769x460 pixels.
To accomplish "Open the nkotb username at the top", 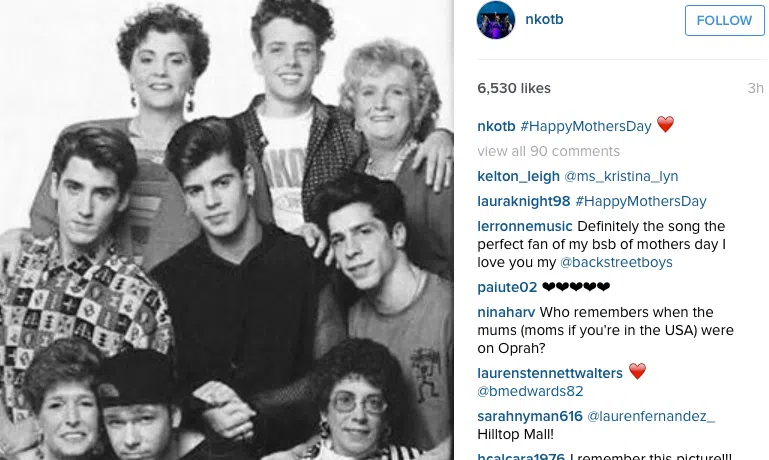I will [x=544, y=20].
